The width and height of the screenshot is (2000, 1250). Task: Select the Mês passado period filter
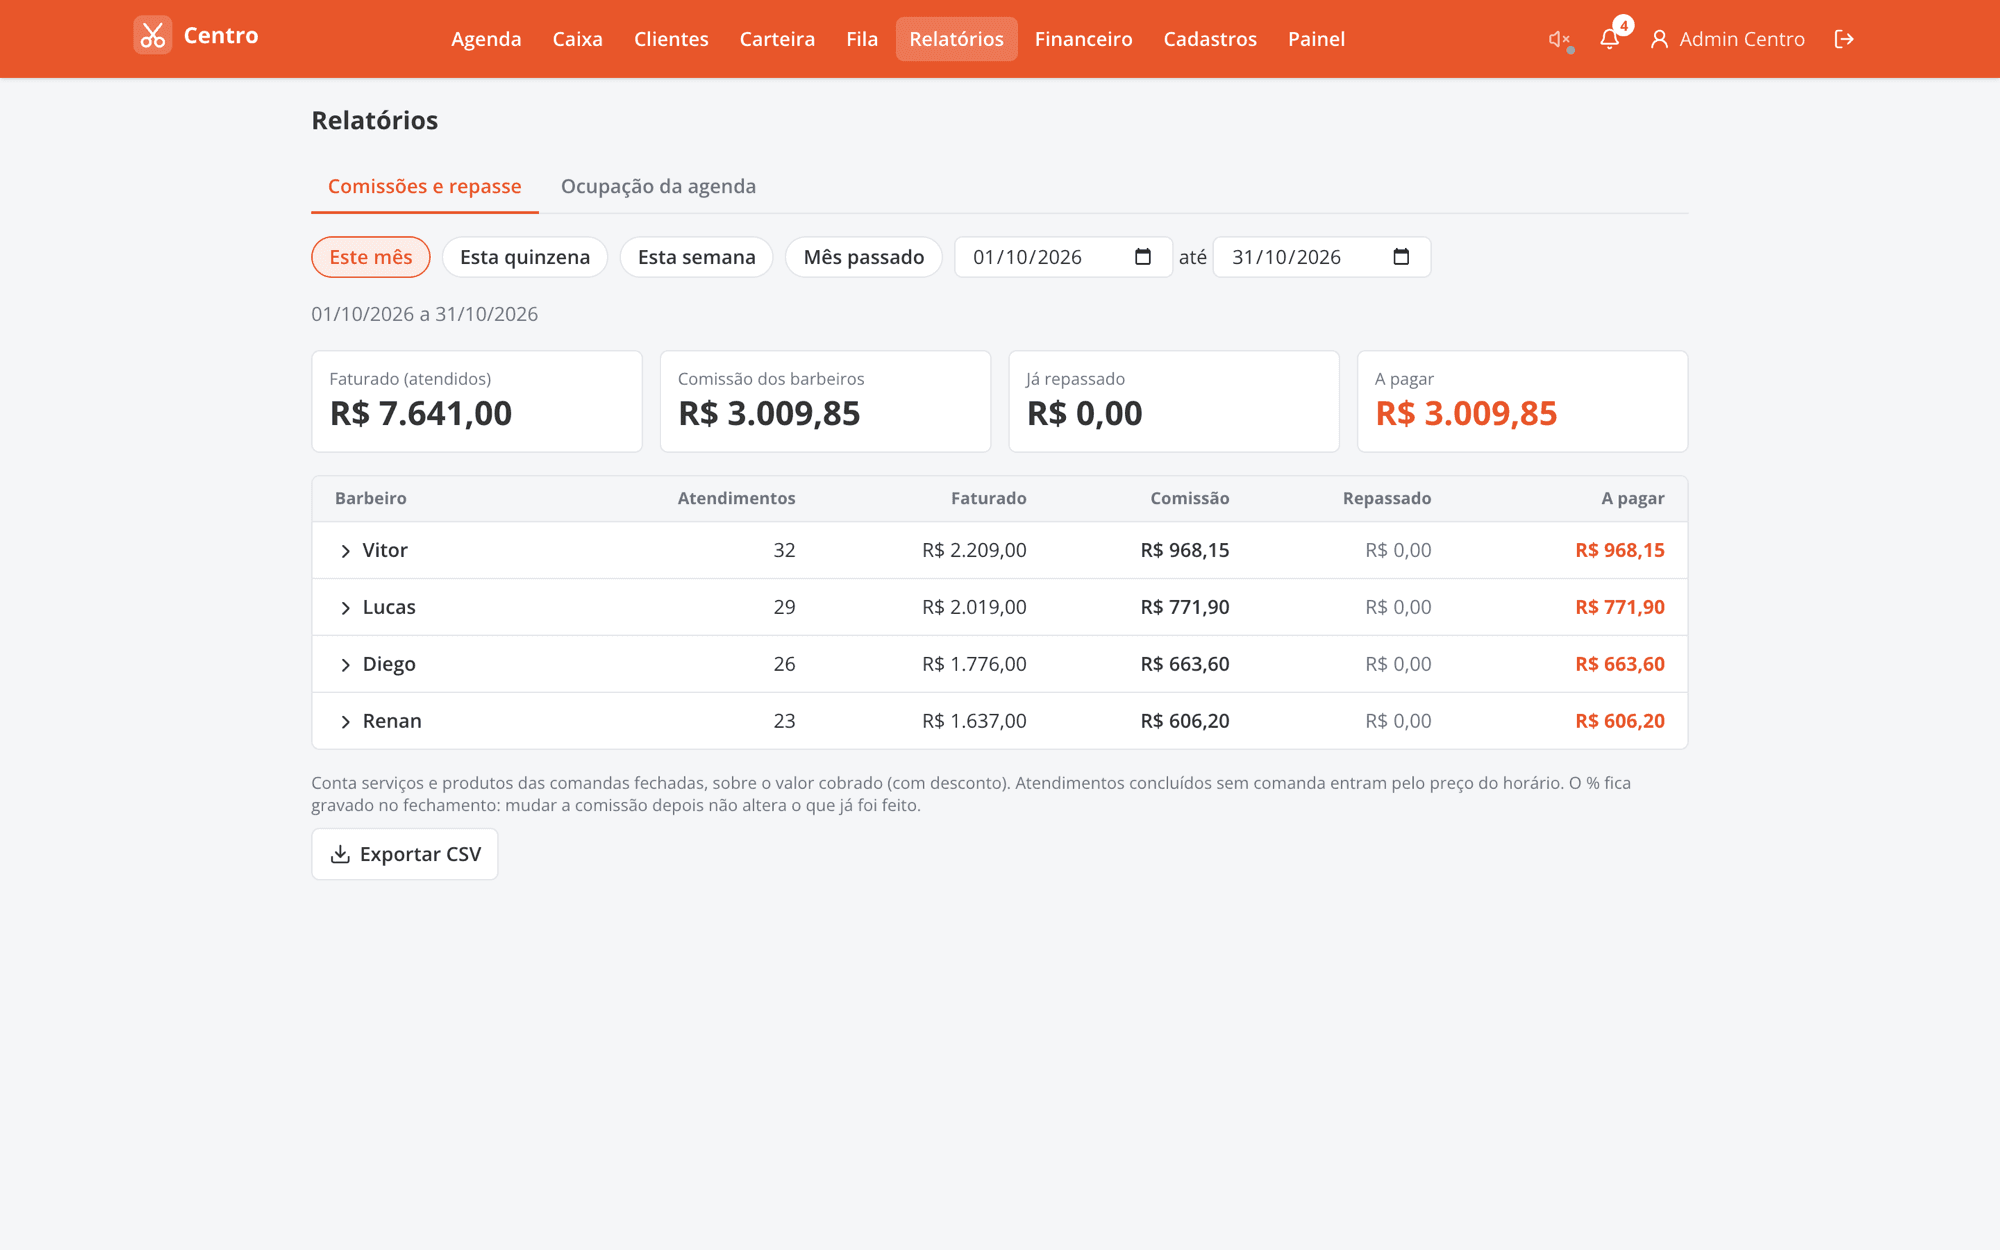click(864, 257)
